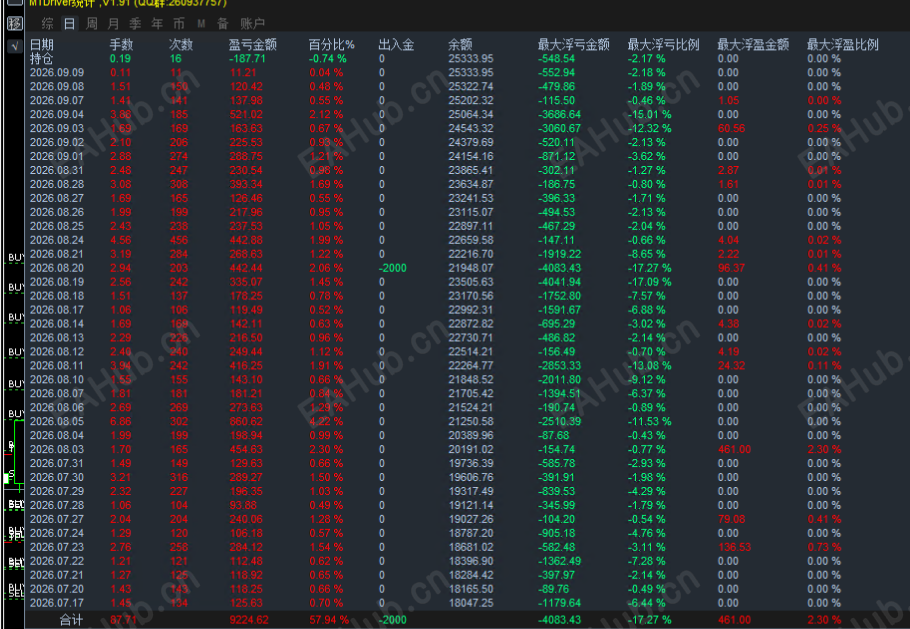
Task: Switch to the 月 monthly tab
Action: tap(113, 24)
